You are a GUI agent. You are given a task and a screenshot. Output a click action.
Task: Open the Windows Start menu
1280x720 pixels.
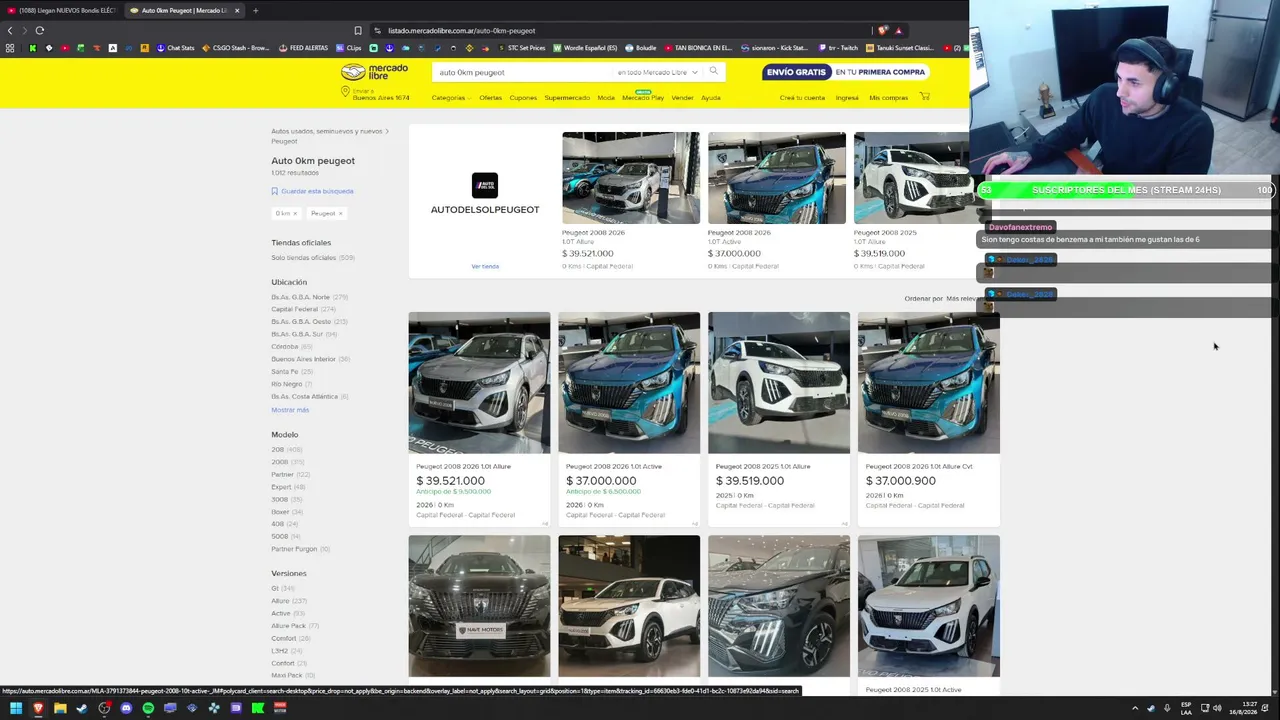tap(16, 708)
